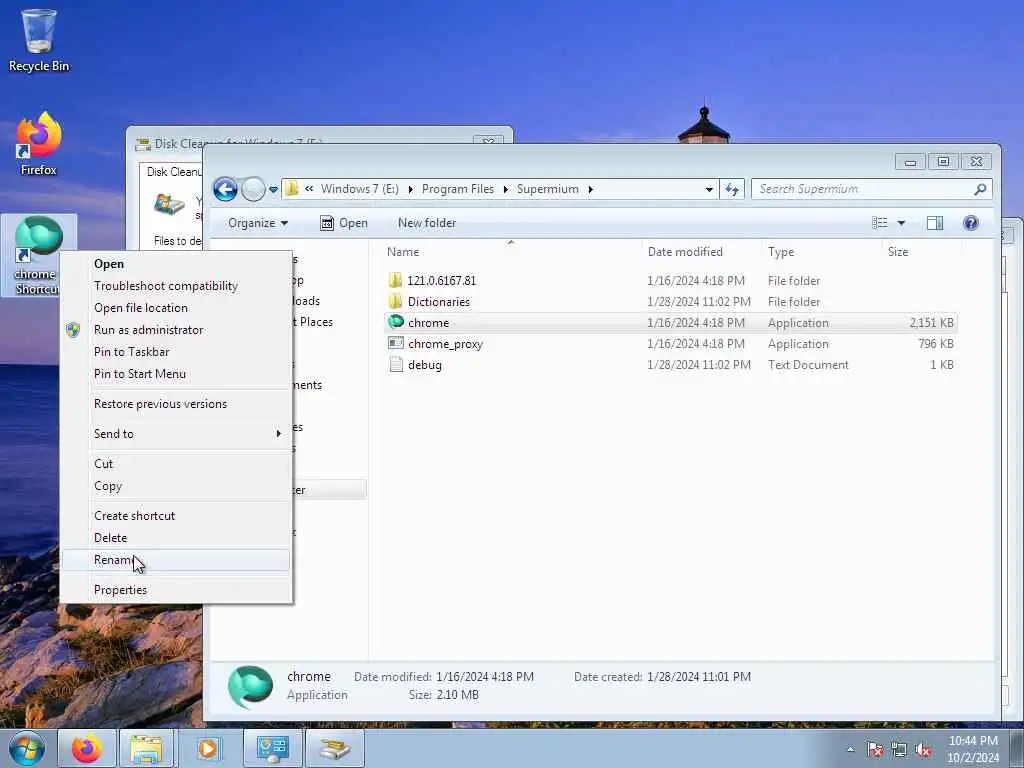
Task: Select the Dictionaries folder icon
Action: (395, 302)
